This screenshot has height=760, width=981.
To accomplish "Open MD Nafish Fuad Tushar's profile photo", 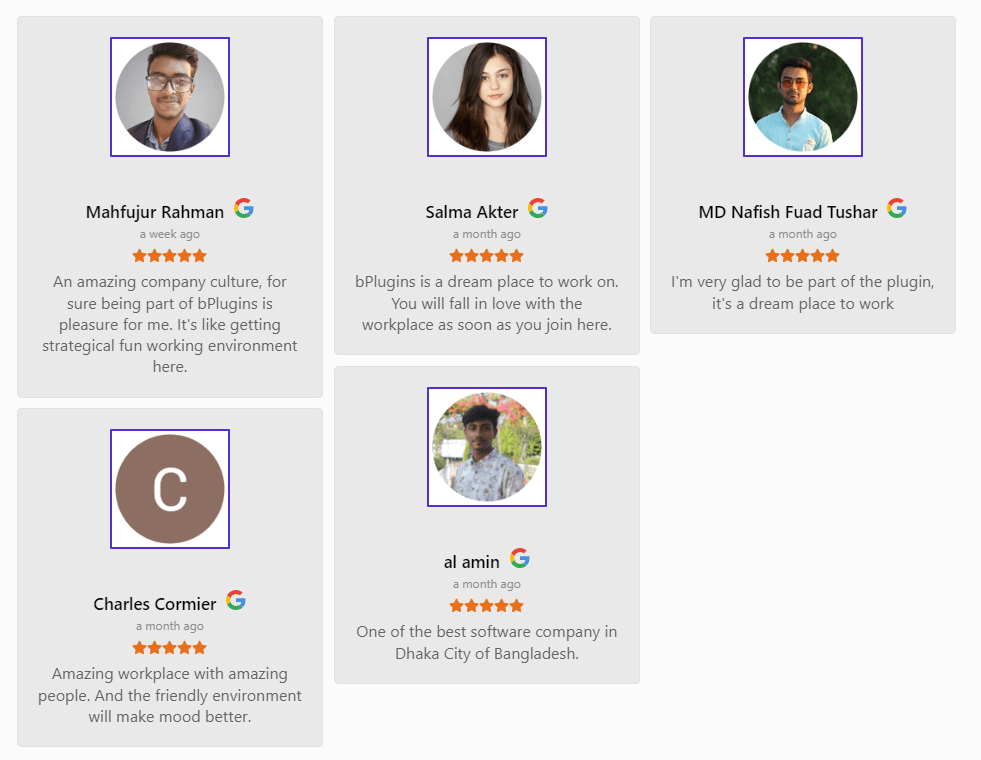I will pos(803,97).
